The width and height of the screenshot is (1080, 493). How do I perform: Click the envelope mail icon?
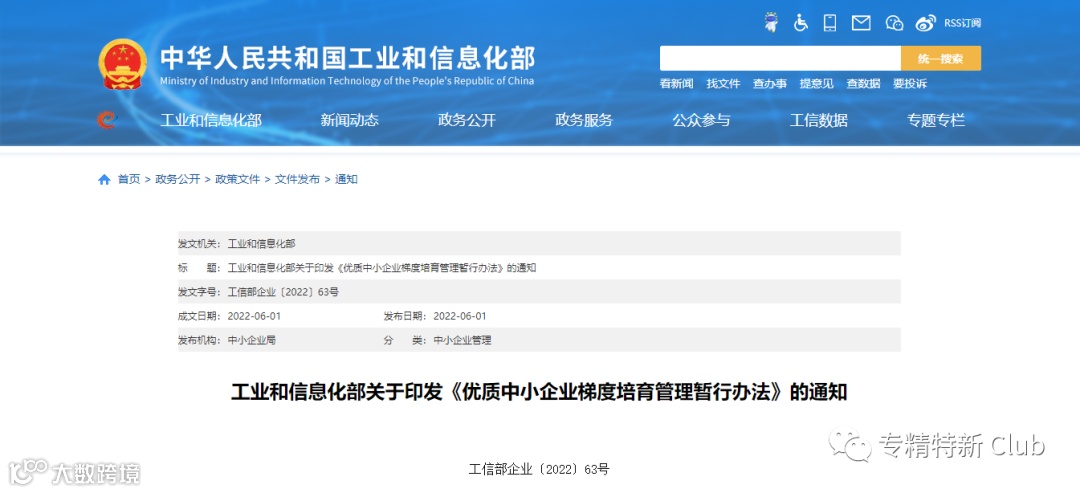pos(861,23)
